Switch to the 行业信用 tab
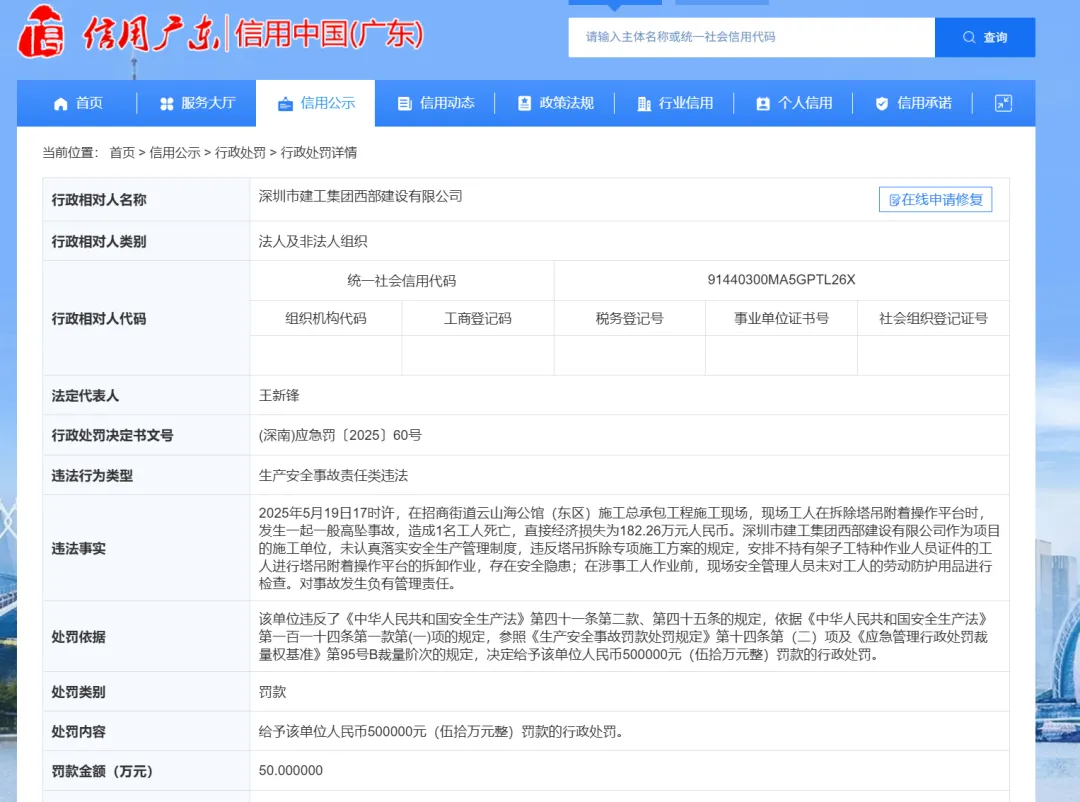The height and width of the screenshot is (802, 1080). click(x=674, y=103)
